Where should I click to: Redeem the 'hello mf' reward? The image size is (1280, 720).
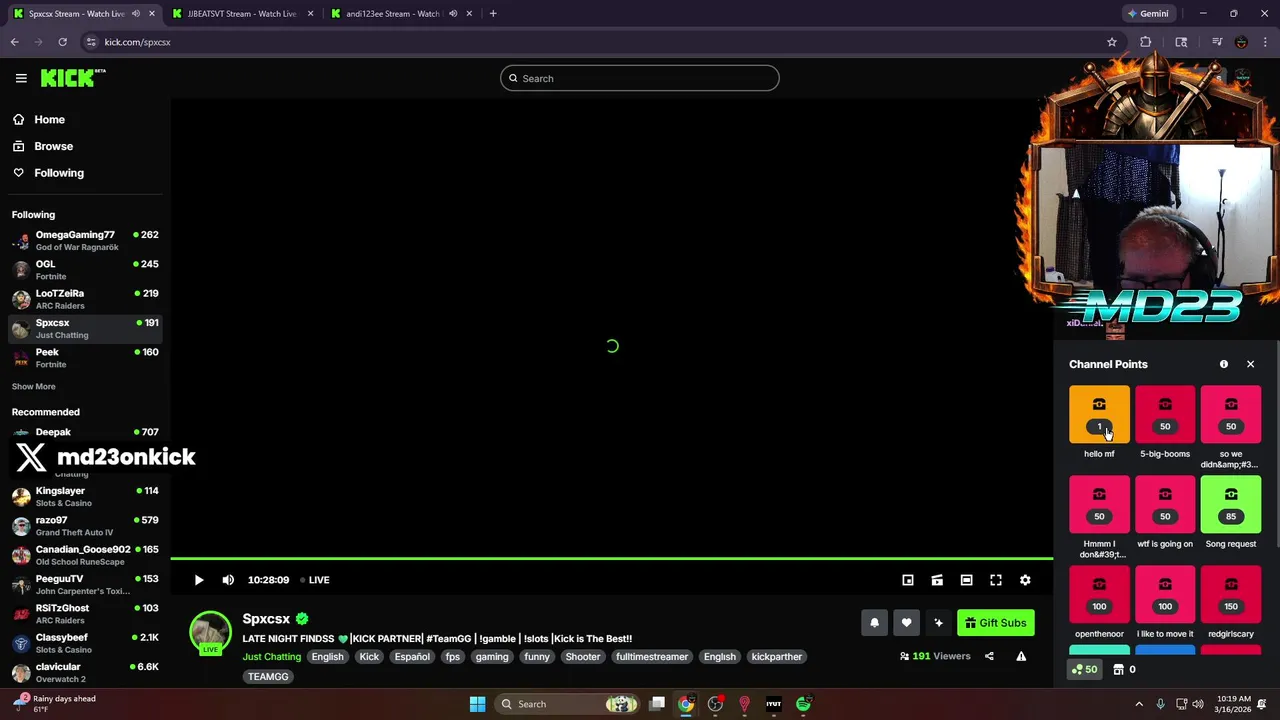coord(1099,414)
